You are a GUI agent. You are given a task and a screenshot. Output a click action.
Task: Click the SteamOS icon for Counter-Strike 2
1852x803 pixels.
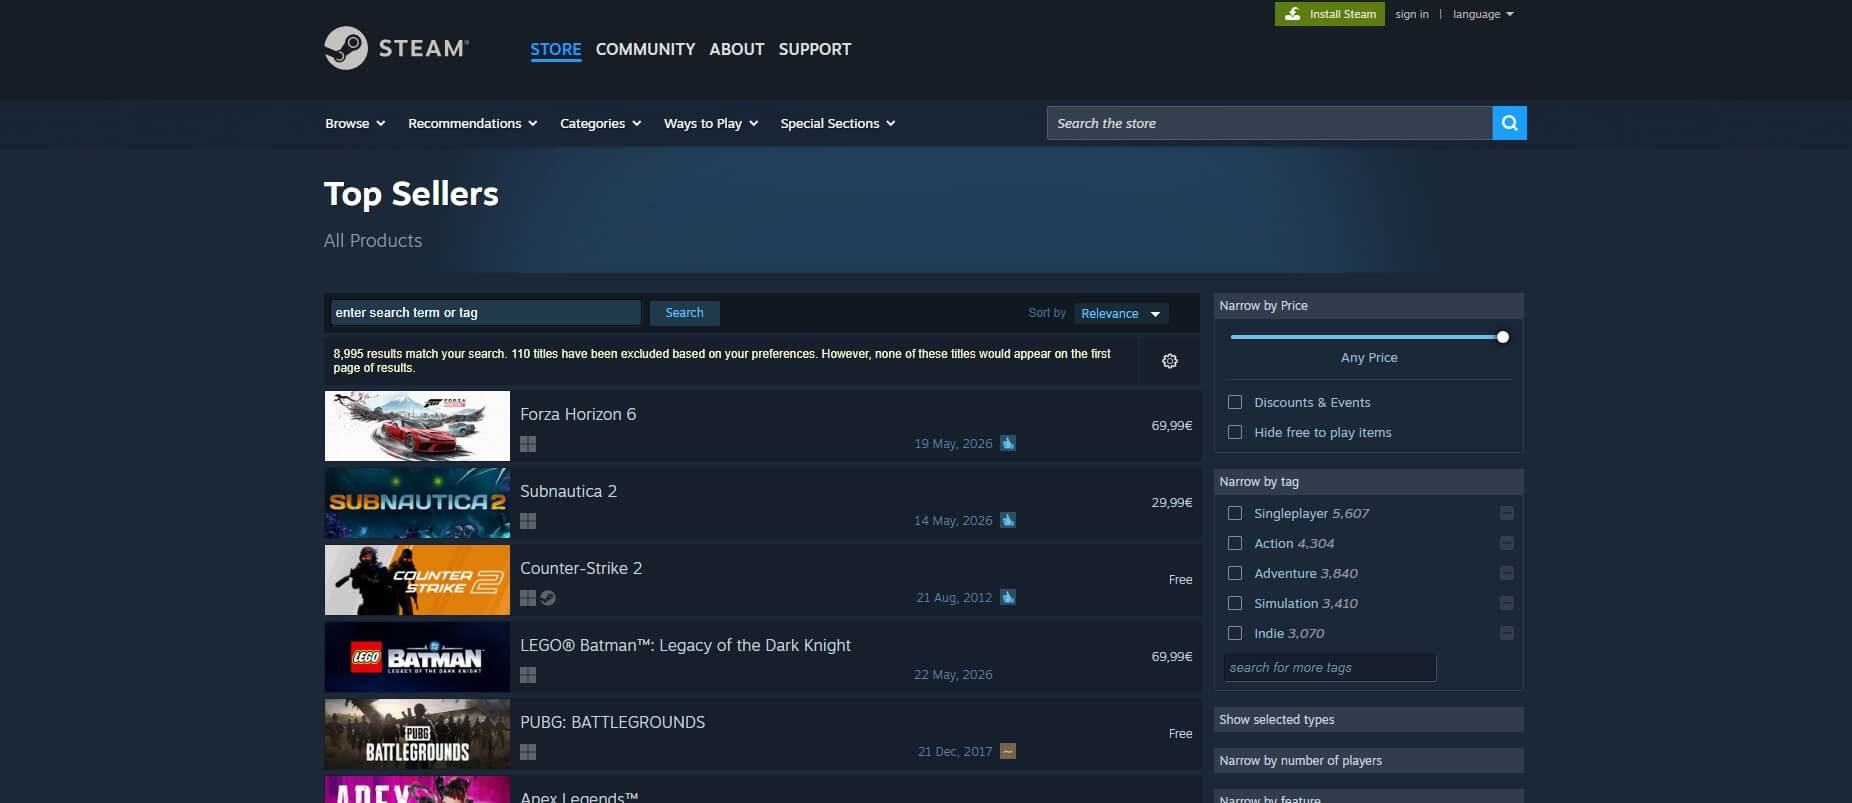tap(548, 598)
